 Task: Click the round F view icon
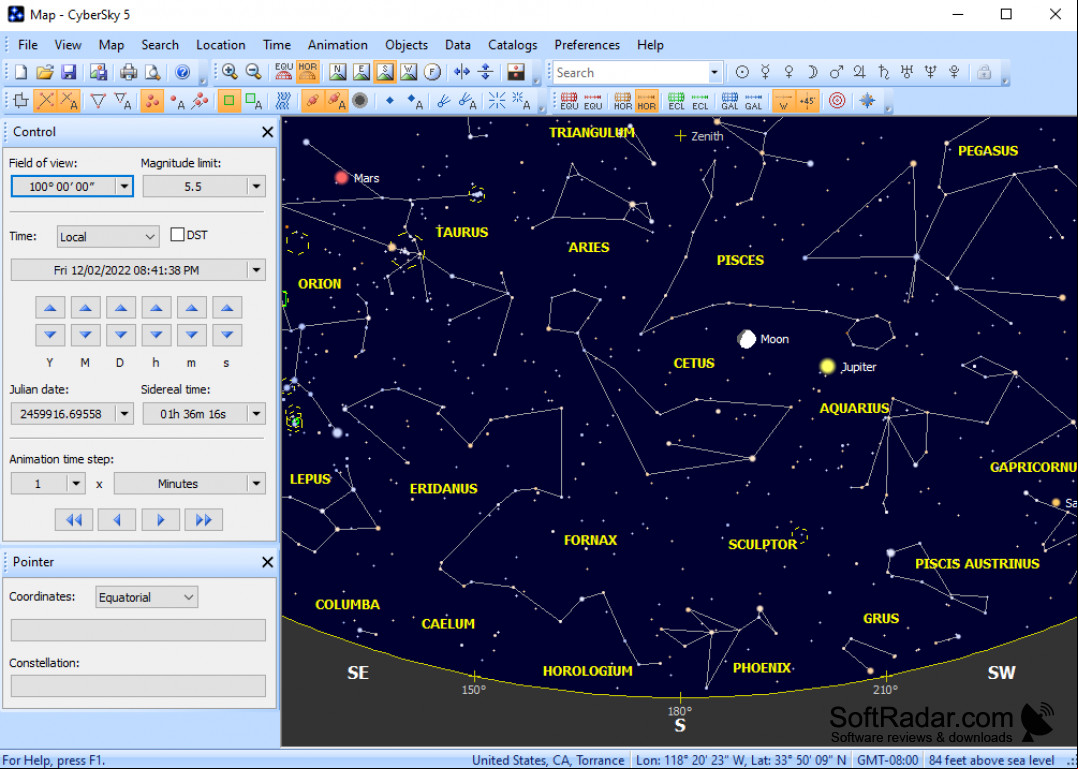coord(432,72)
